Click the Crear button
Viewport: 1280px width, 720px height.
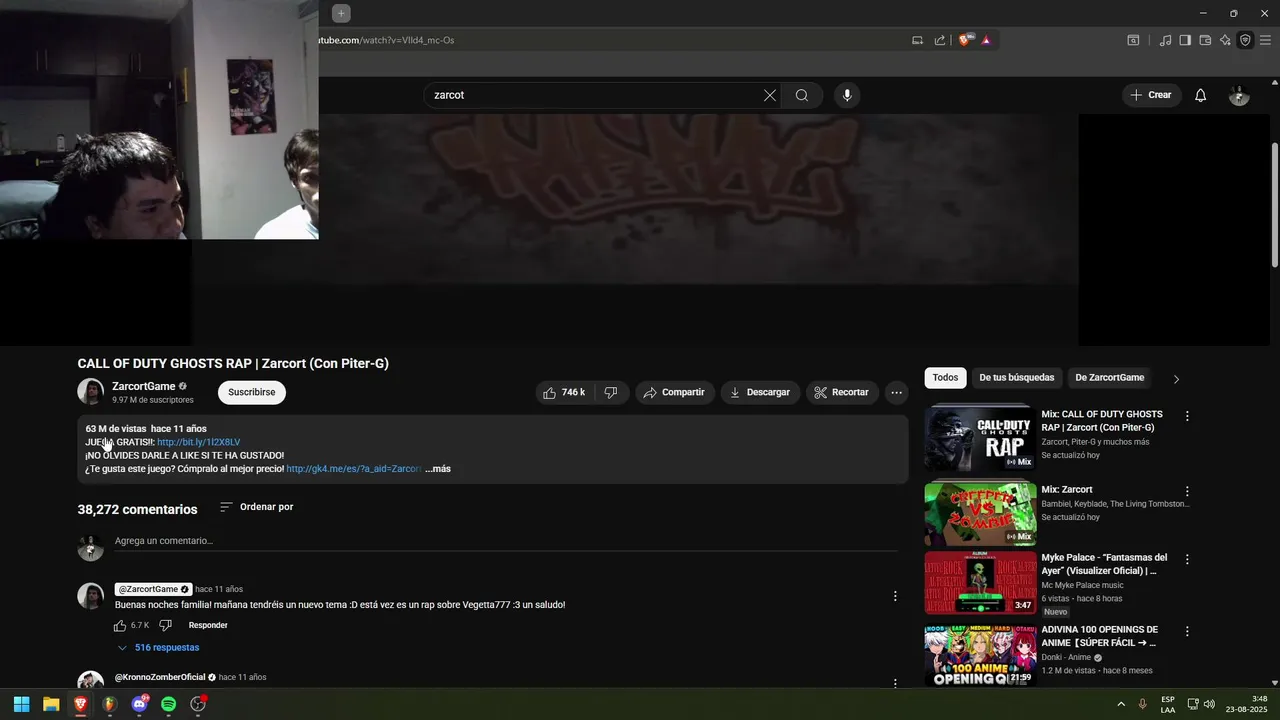(x=1150, y=95)
